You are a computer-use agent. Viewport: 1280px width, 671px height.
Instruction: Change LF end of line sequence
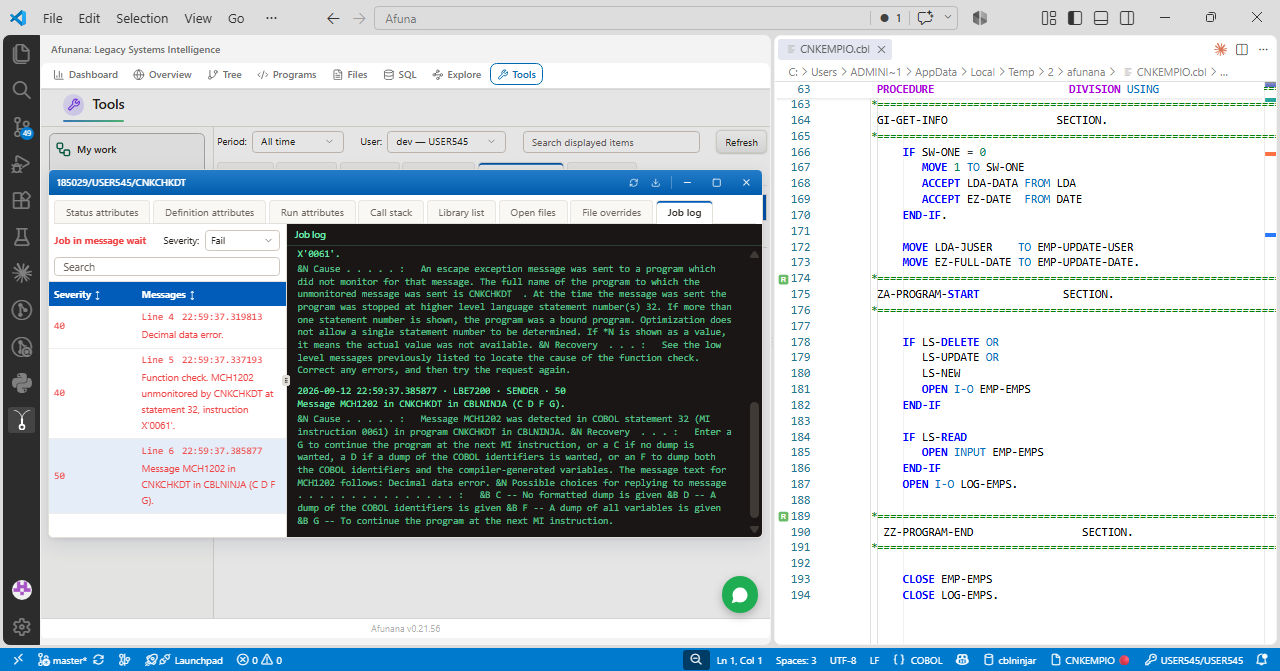pos(874,660)
